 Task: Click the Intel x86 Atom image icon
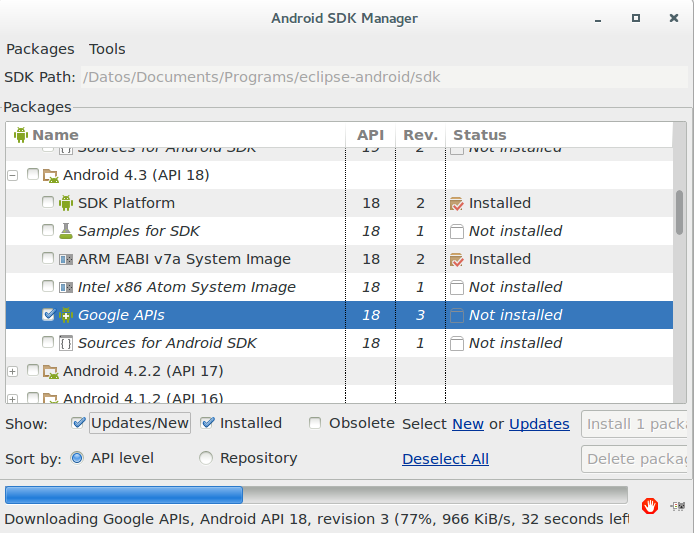point(67,287)
